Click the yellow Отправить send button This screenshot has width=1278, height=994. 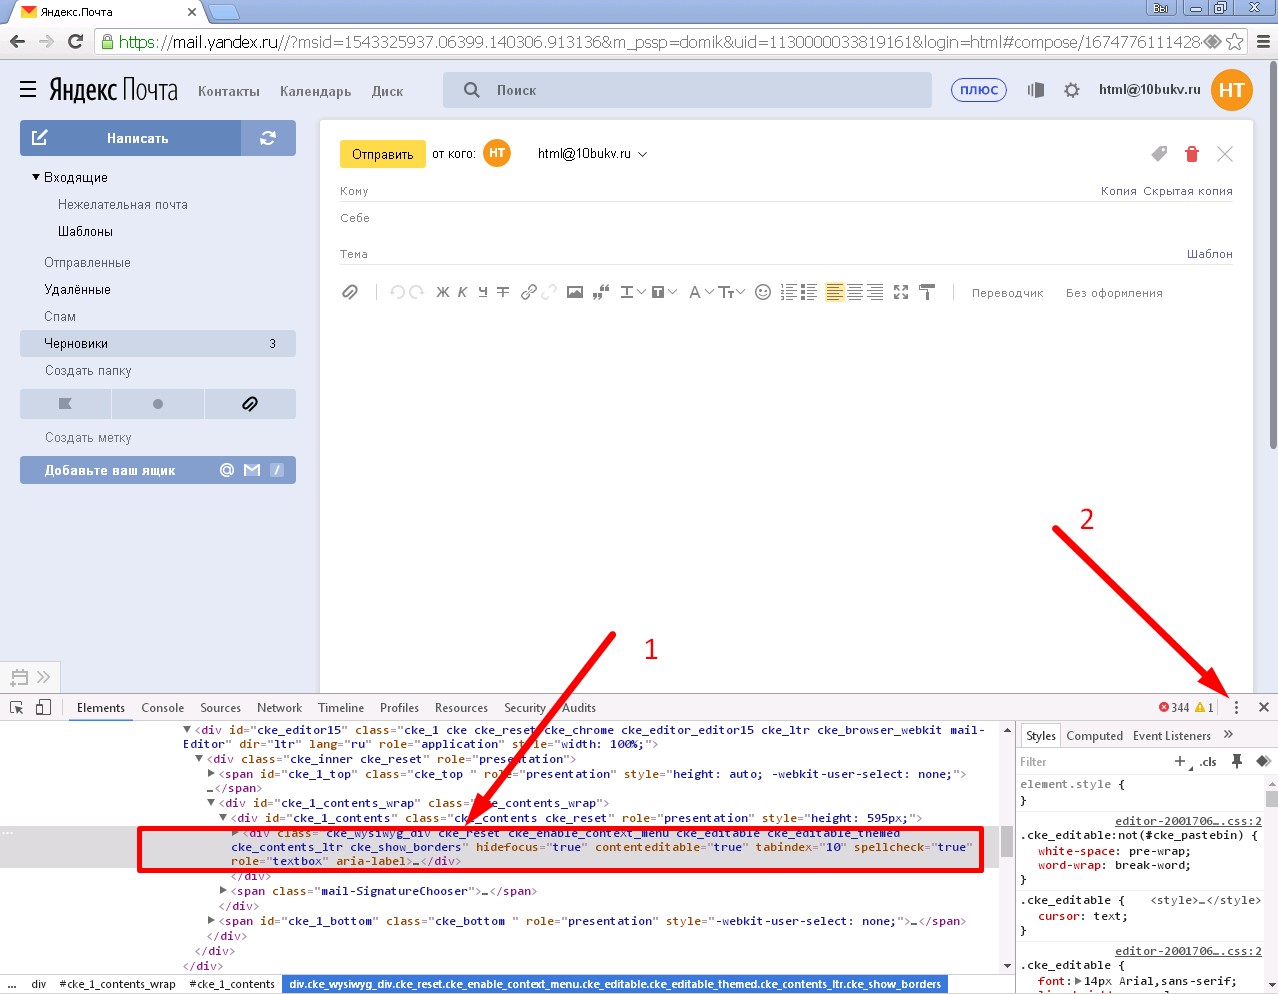(x=383, y=154)
